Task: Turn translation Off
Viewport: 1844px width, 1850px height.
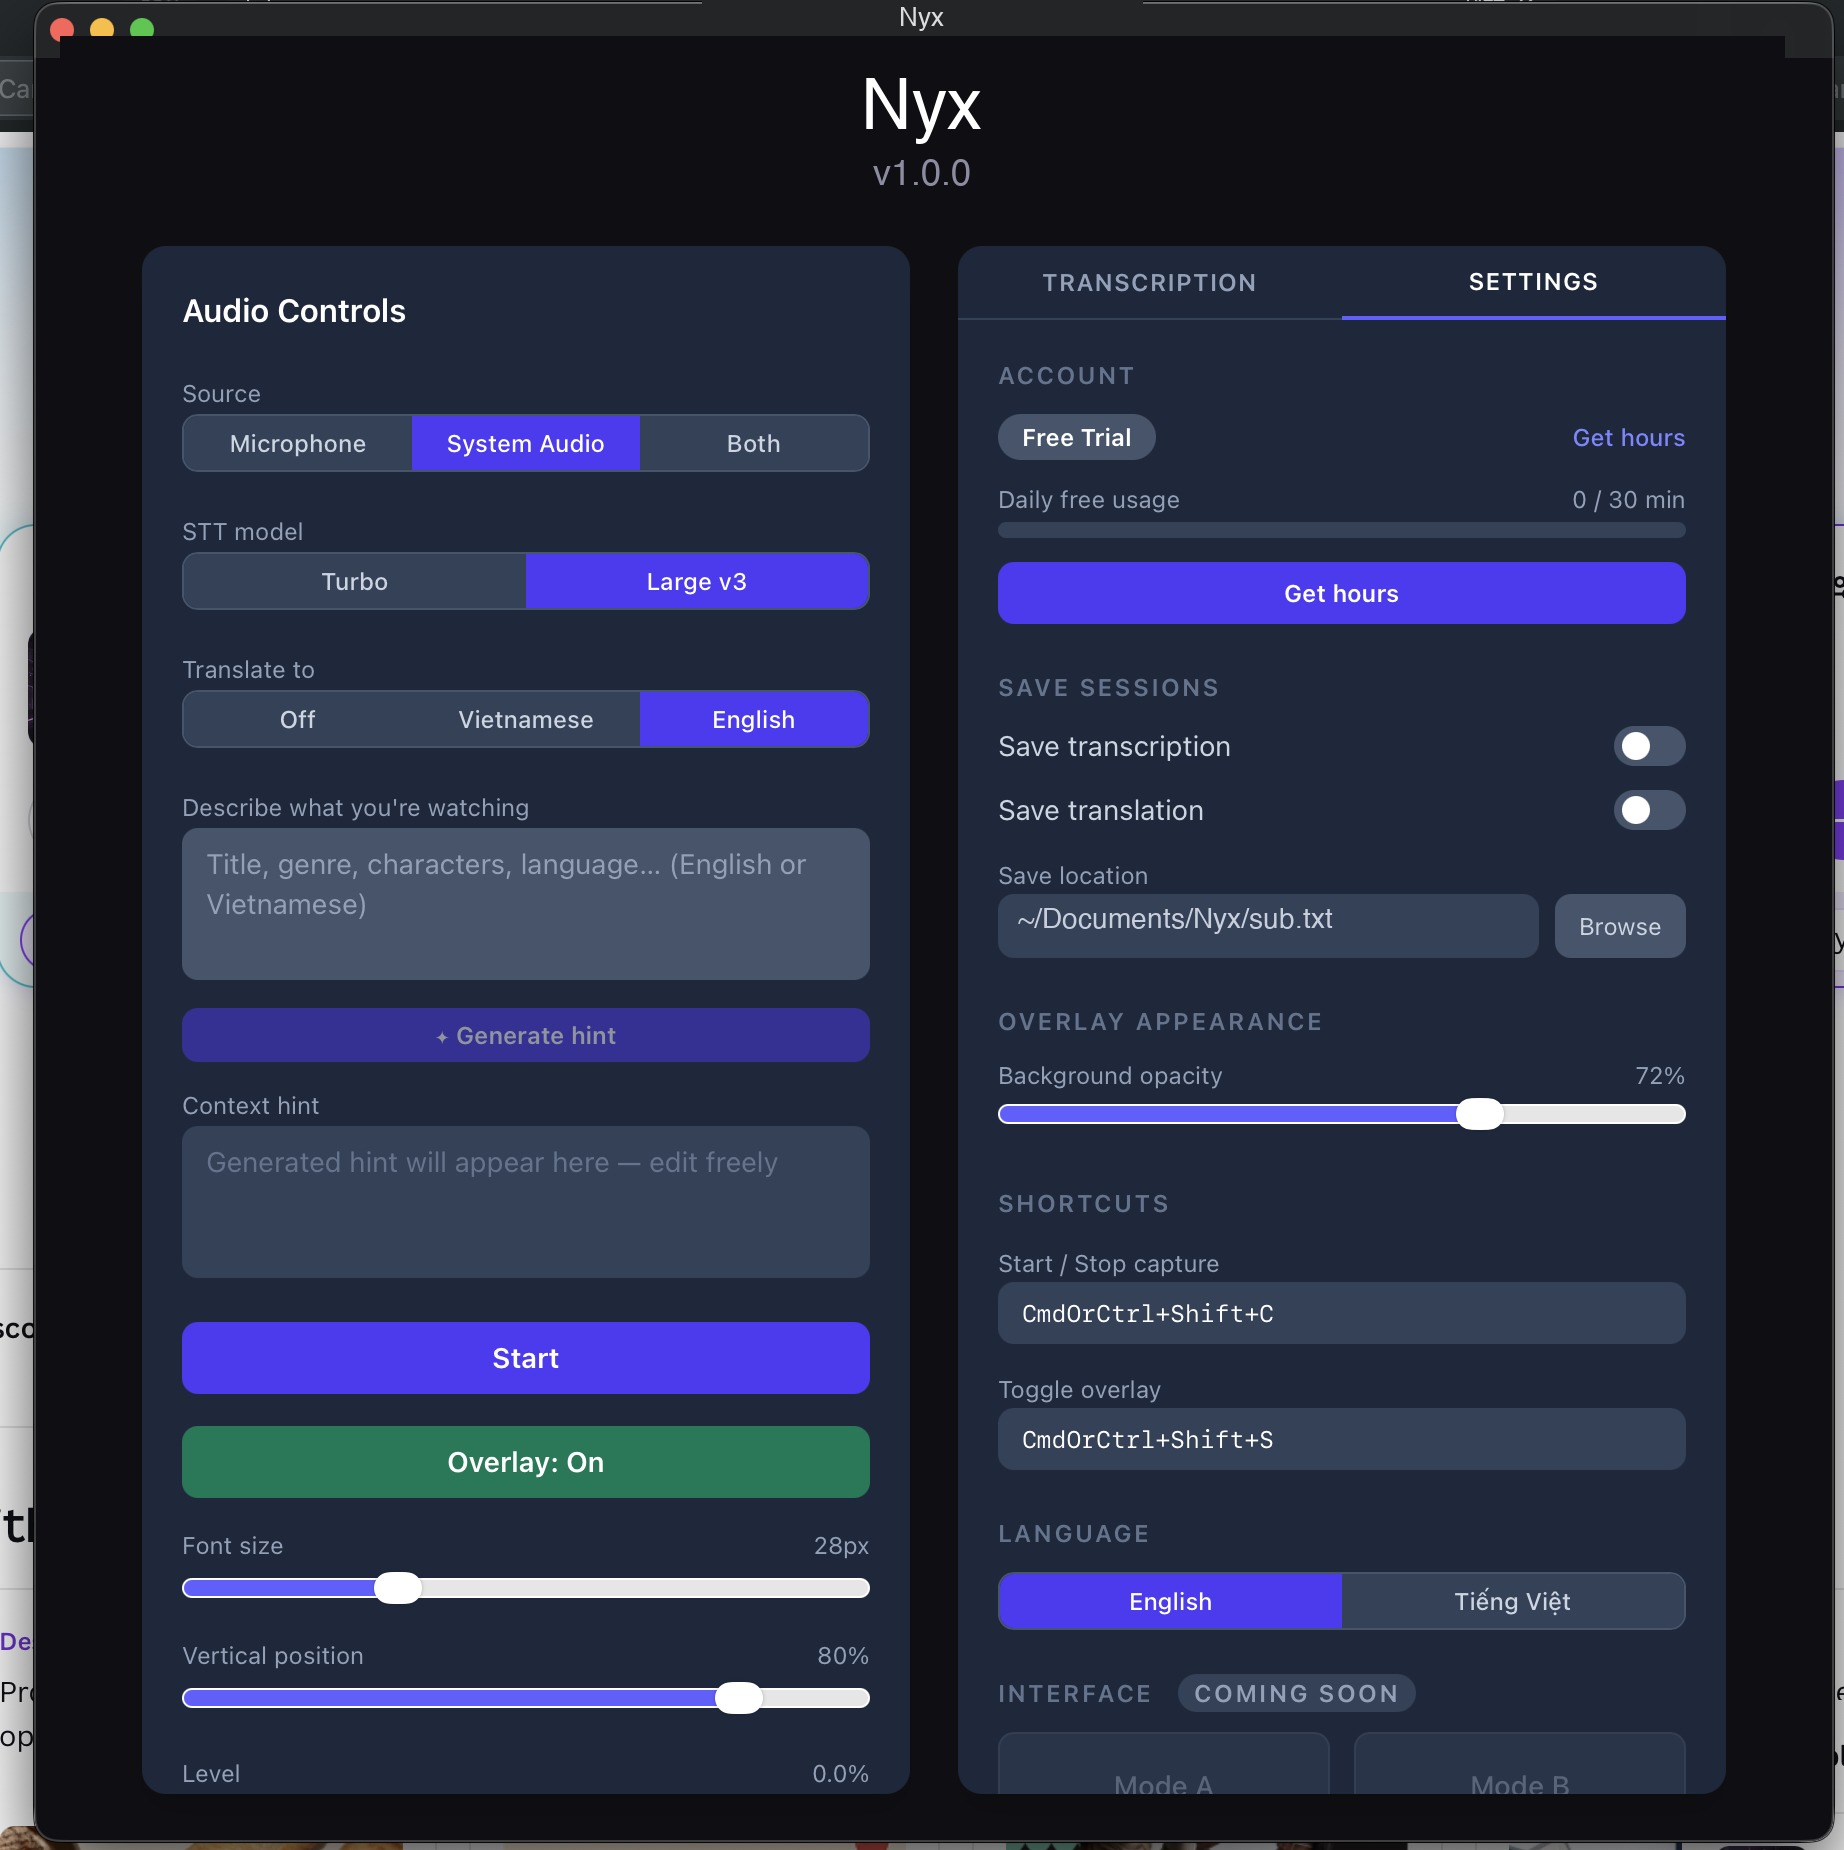Action: [296, 719]
